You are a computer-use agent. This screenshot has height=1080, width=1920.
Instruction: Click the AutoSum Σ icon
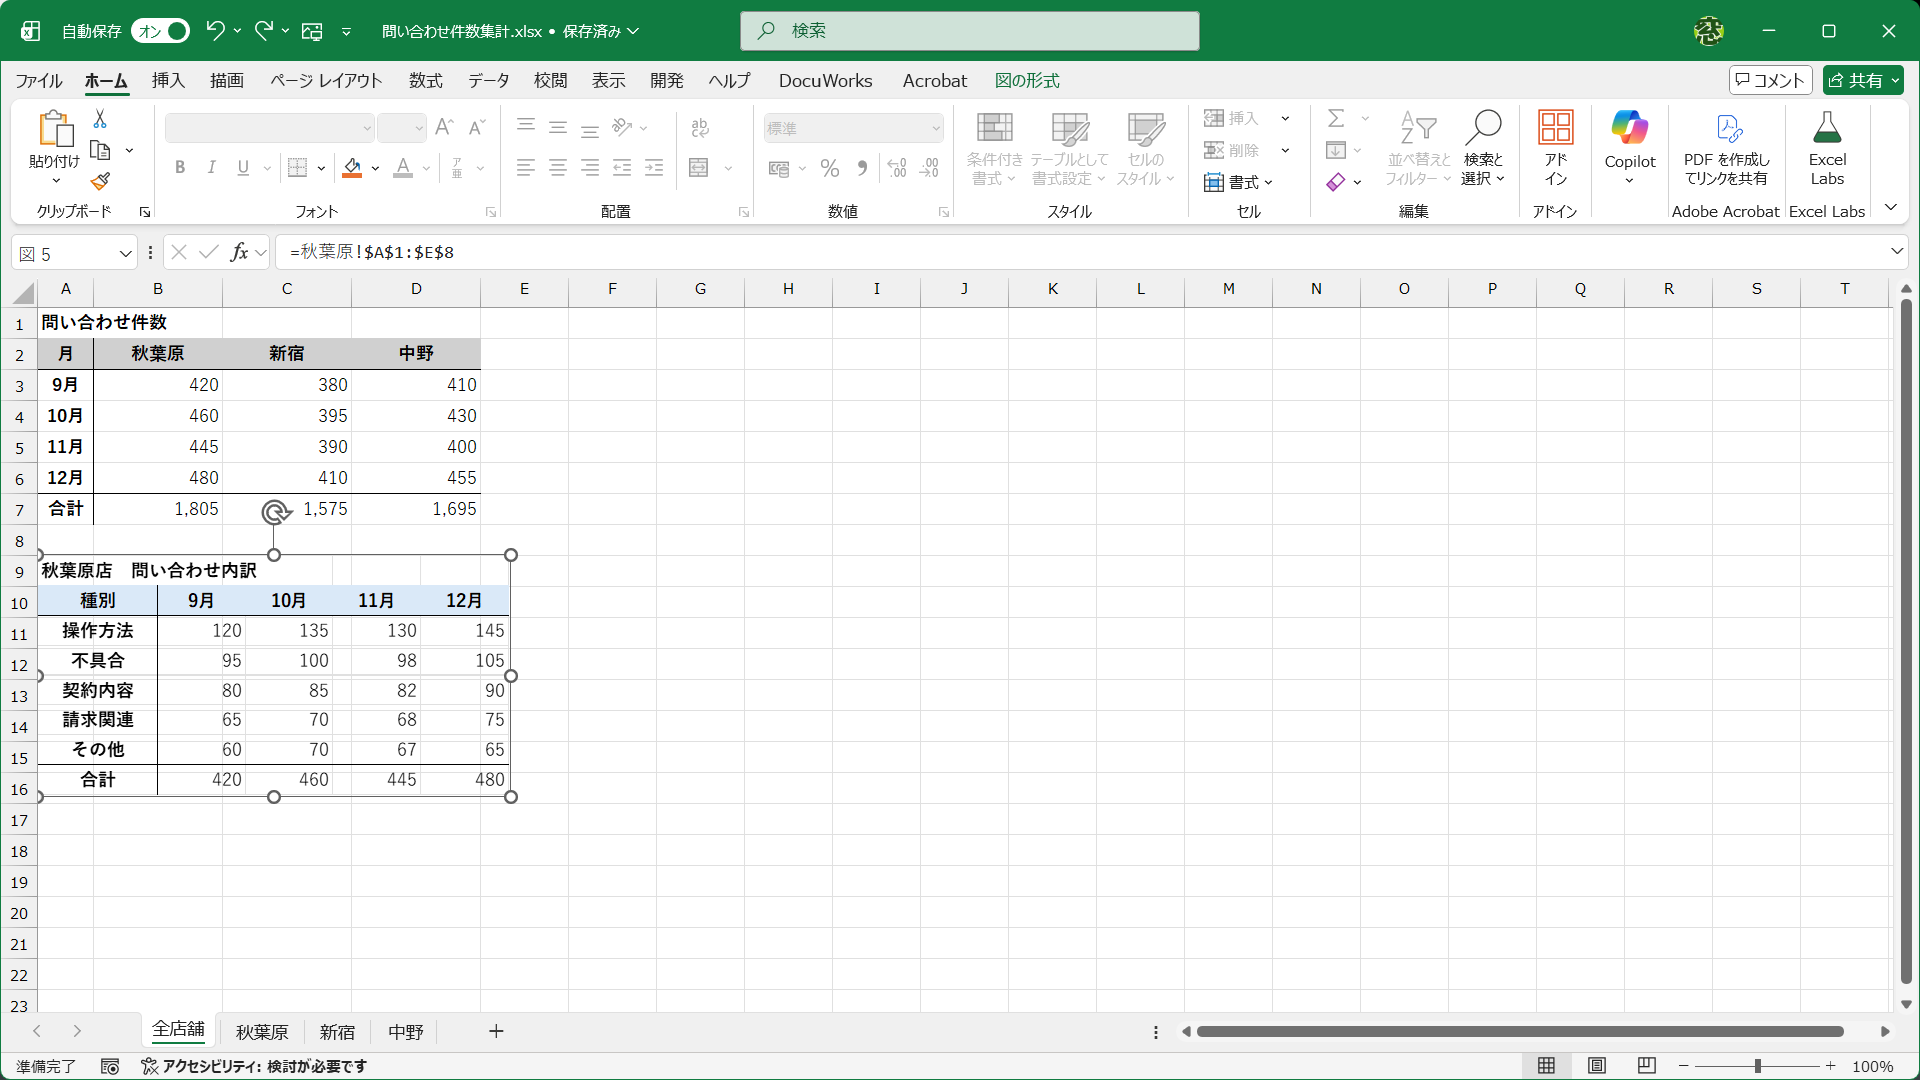(x=1337, y=117)
